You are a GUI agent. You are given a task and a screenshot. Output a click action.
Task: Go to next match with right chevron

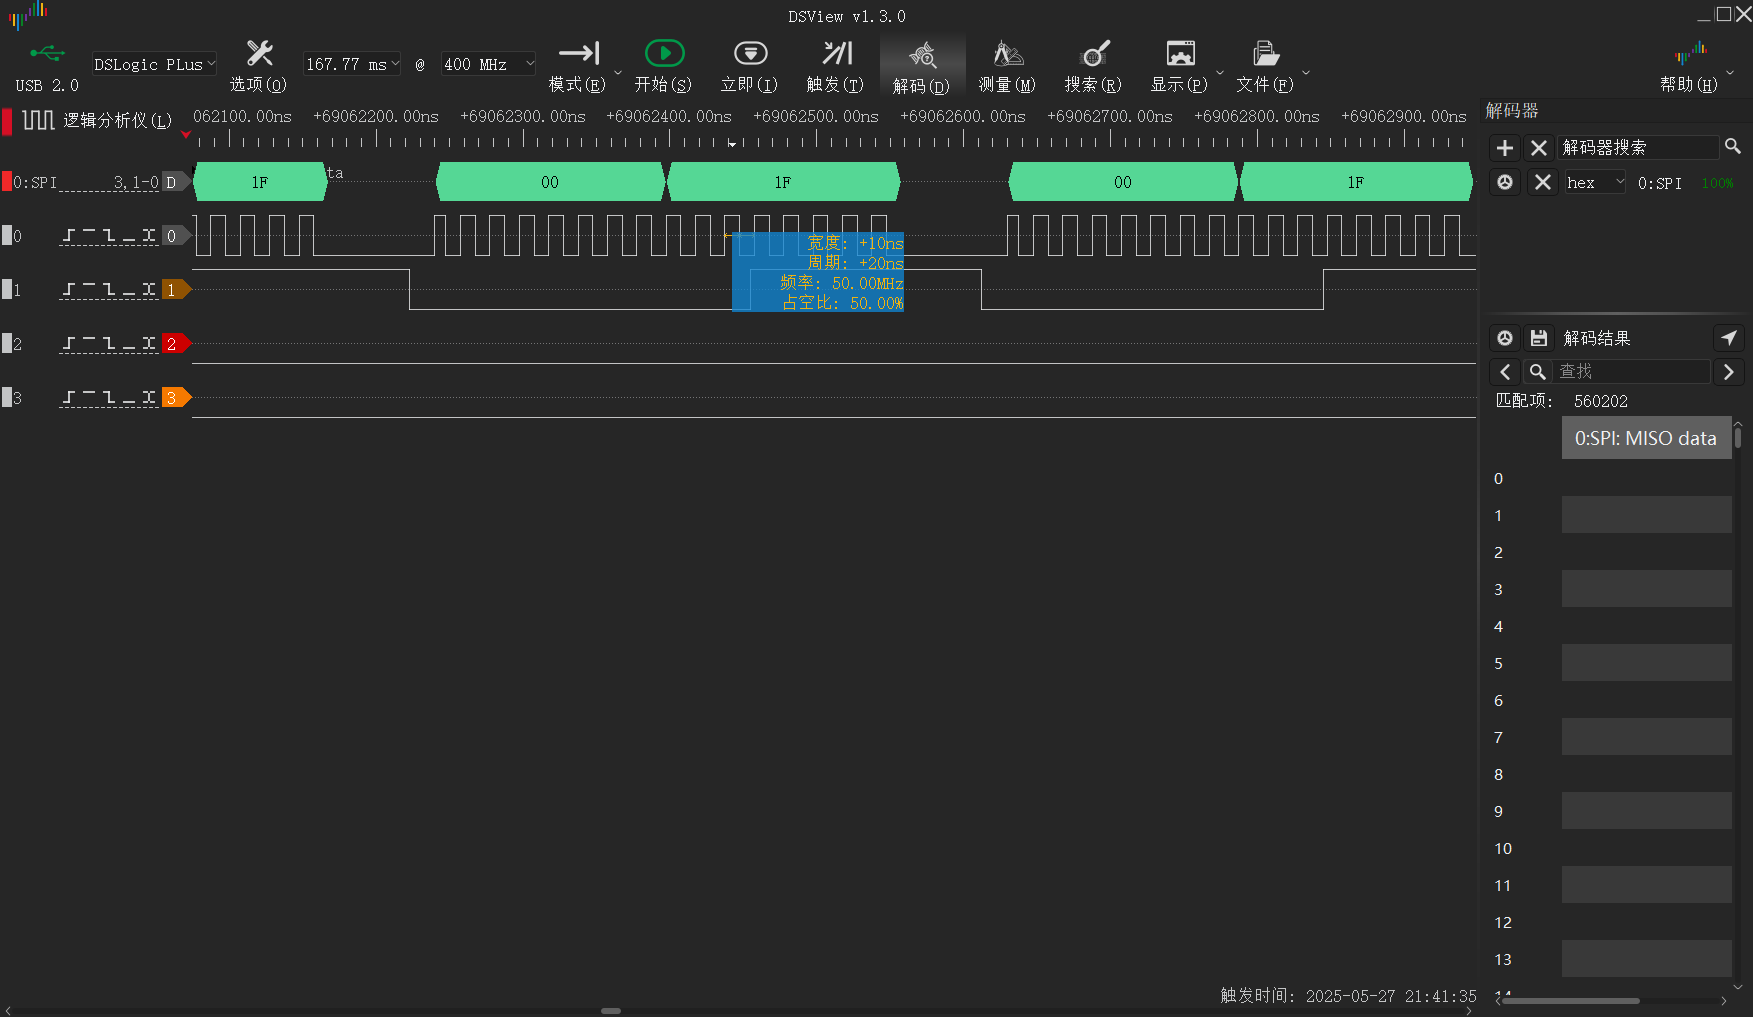coord(1729,372)
